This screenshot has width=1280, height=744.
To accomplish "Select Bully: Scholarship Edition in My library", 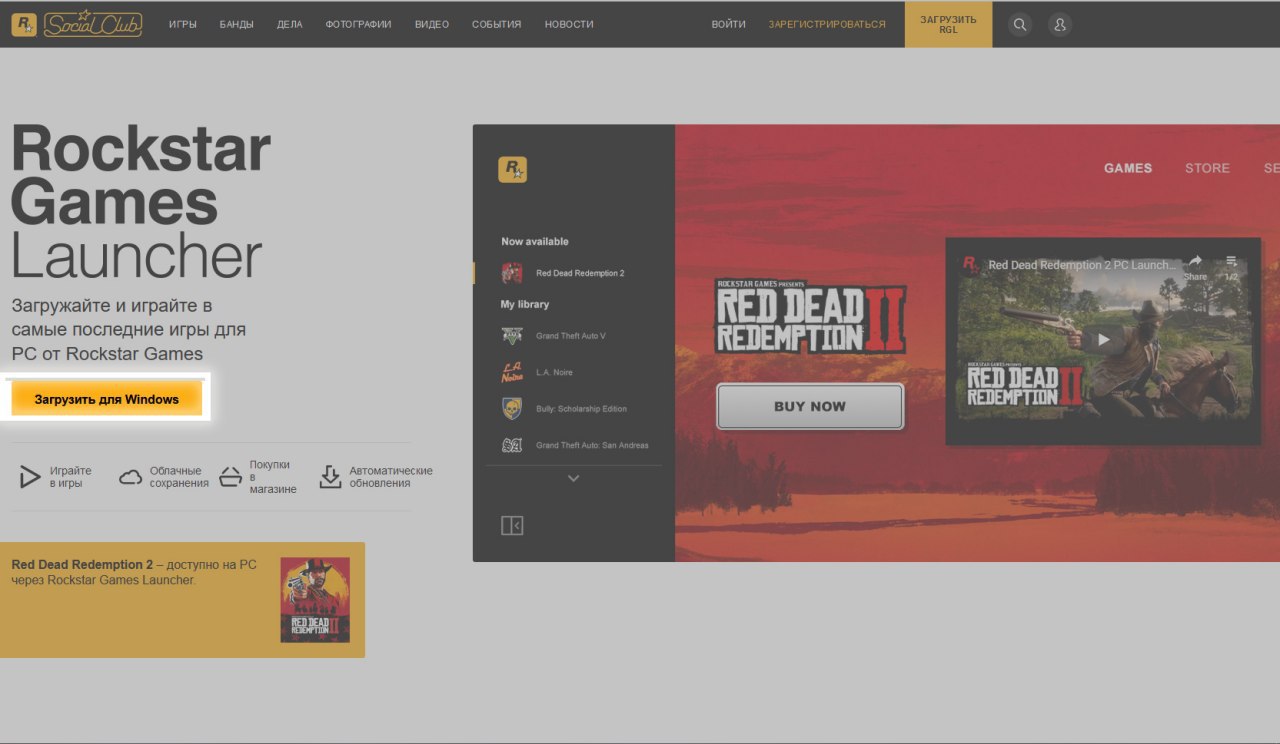I will pyautogui.click(x=581, y=409).
